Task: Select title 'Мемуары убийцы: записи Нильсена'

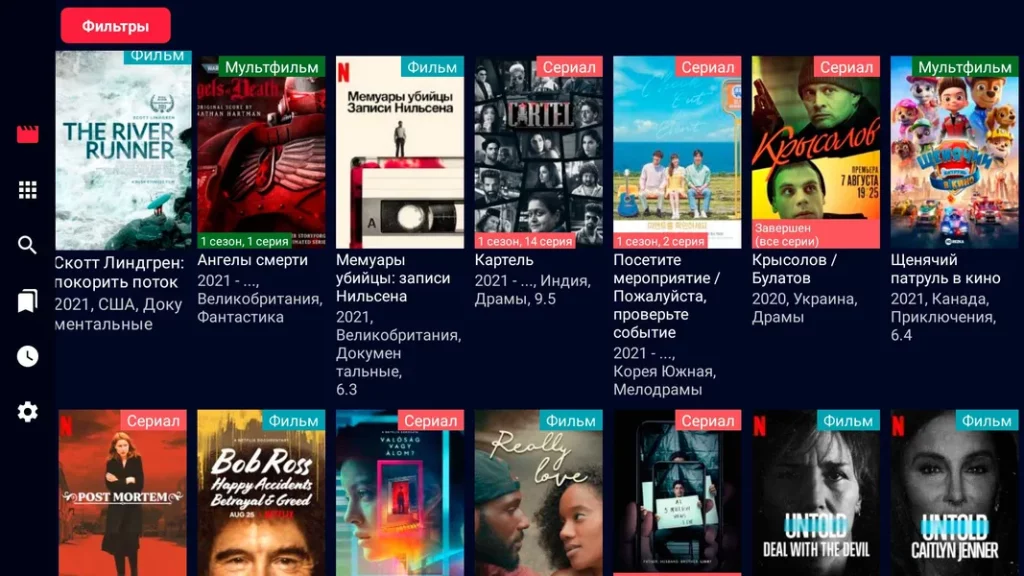Action: [393, 278]
